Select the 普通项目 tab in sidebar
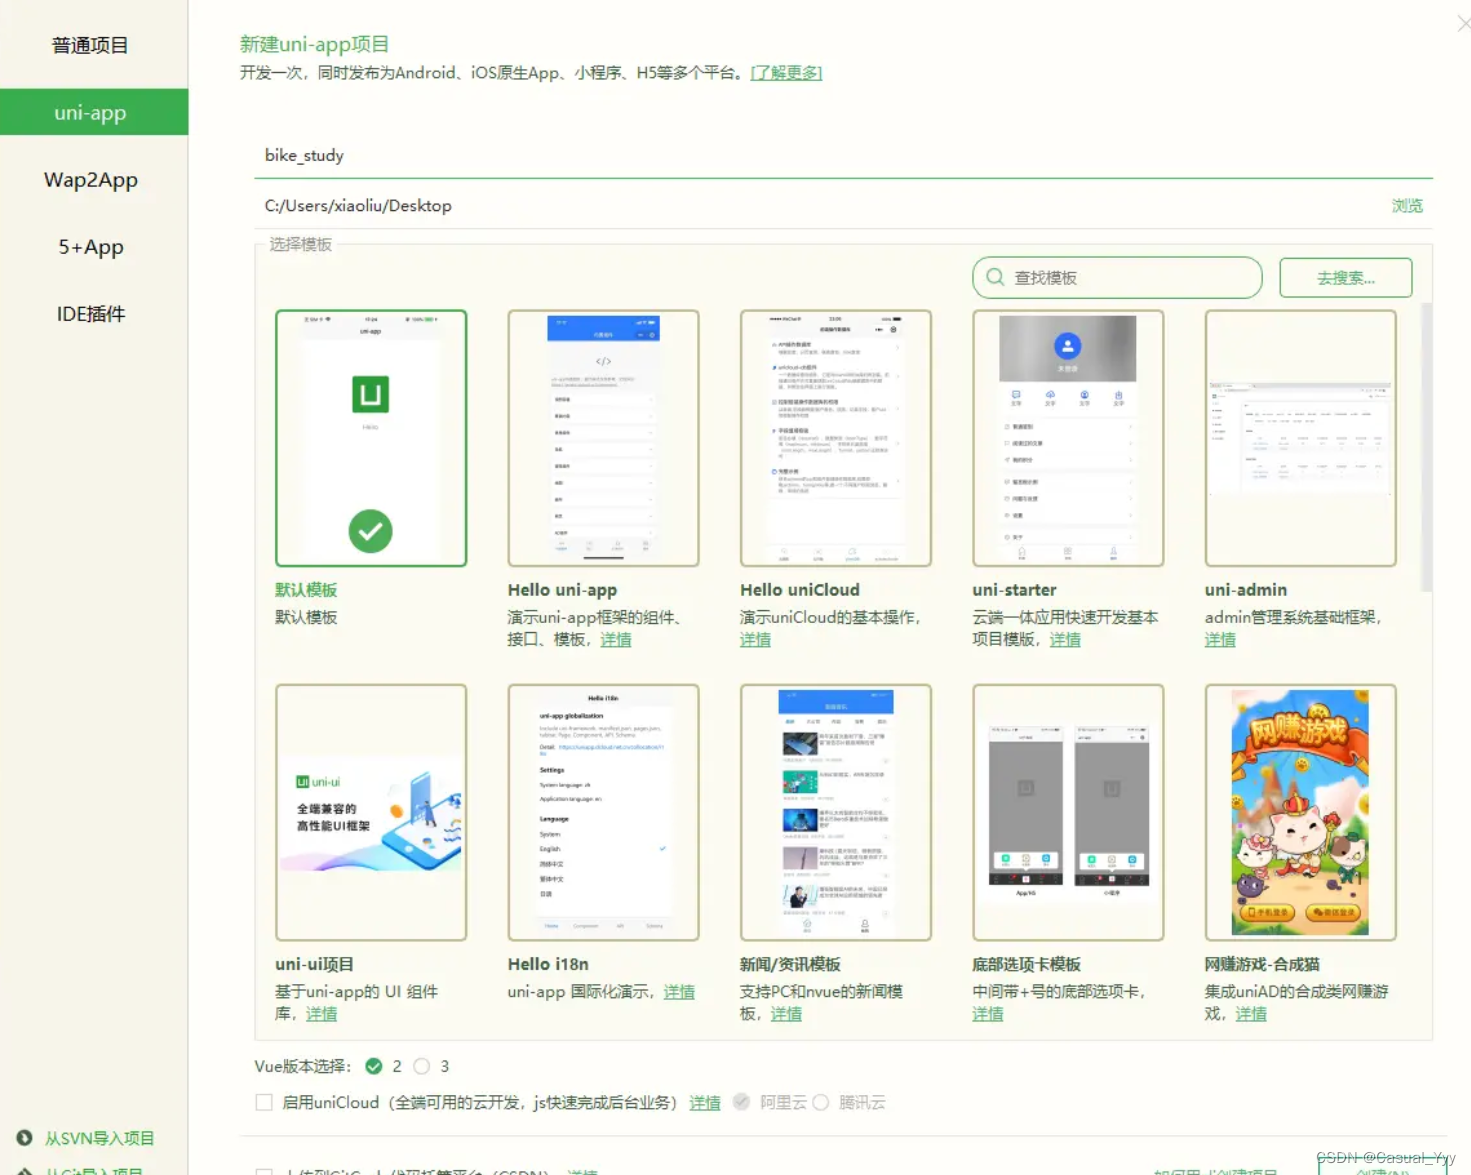 click(90, 45)
